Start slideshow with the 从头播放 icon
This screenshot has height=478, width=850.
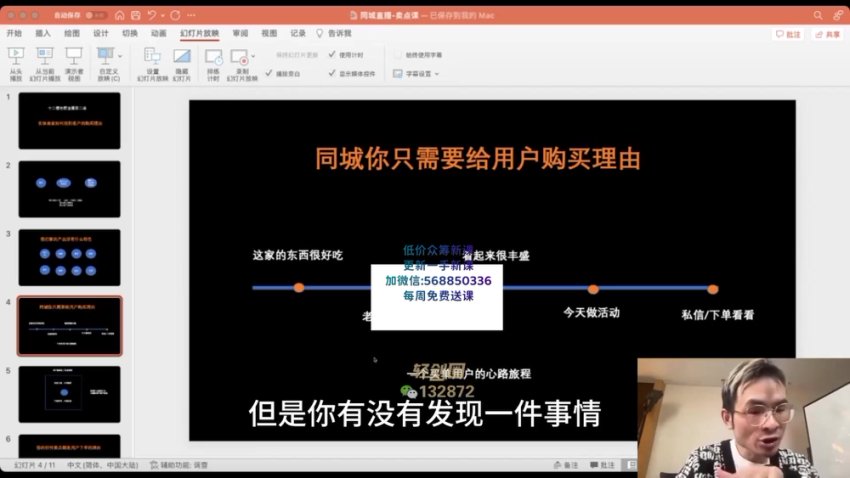click(16, 57)
